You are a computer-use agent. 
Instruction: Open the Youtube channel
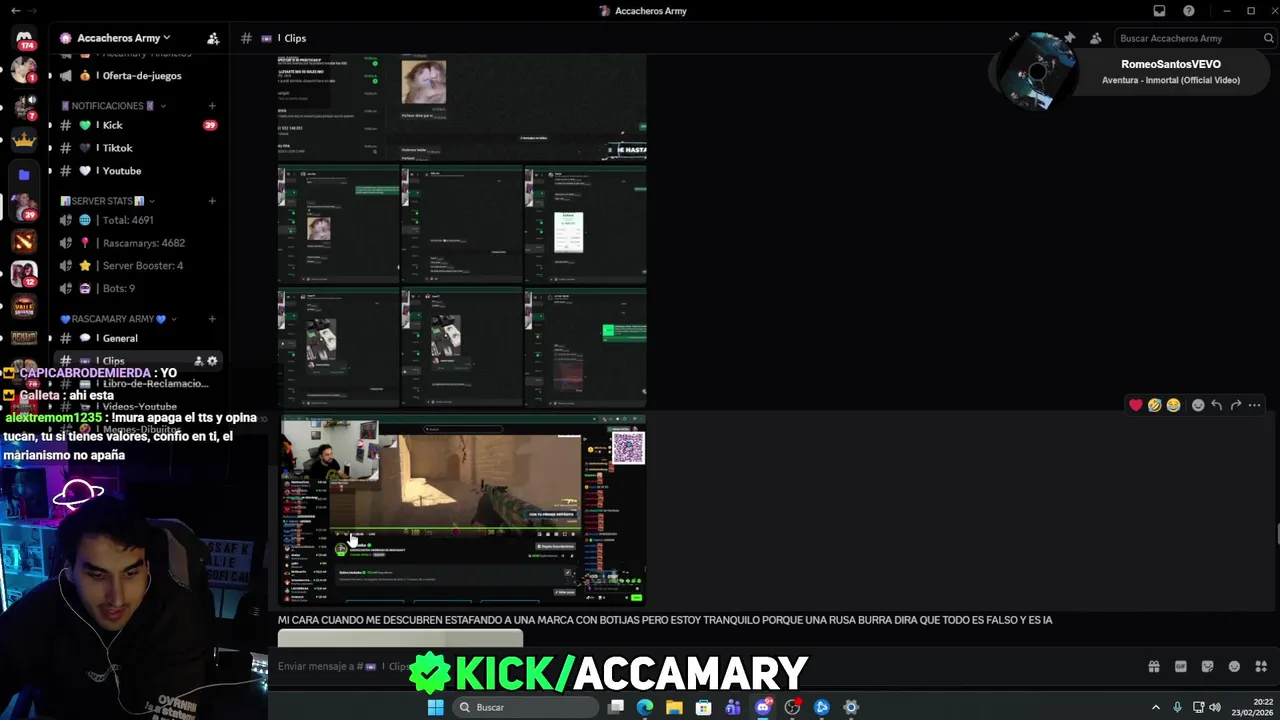(138, 171)
